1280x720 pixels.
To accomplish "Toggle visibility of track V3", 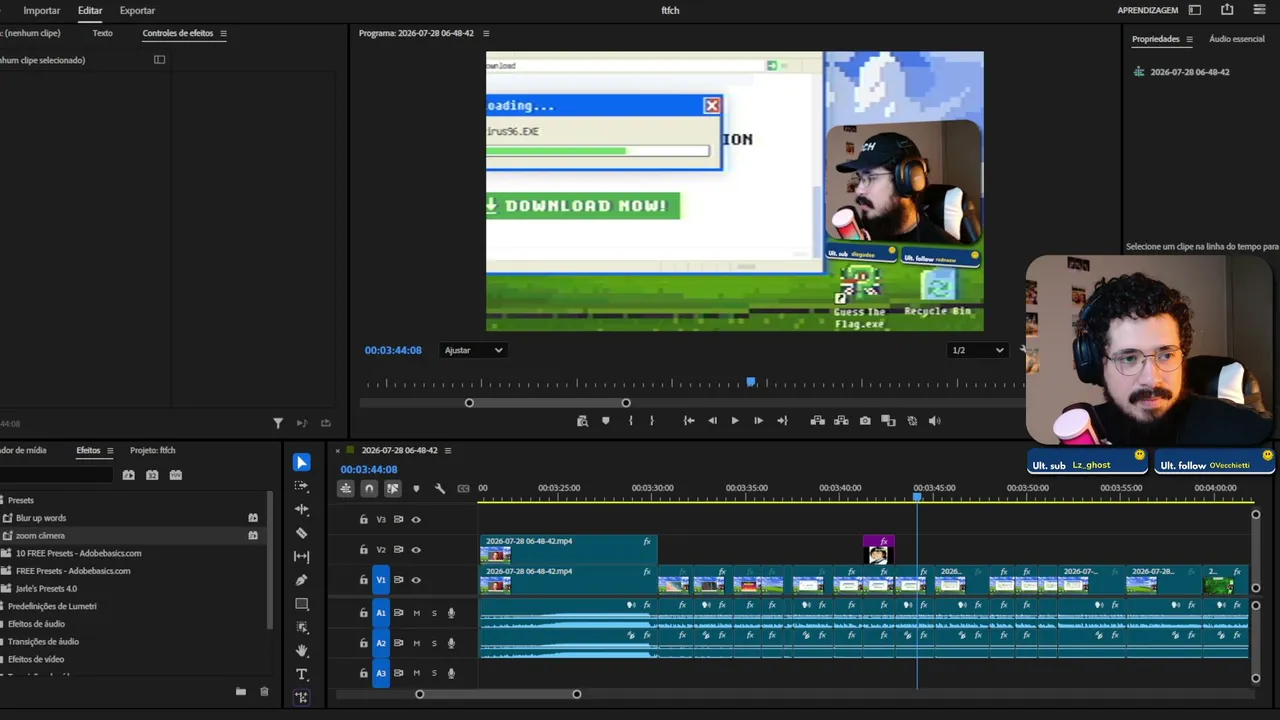I will point(416,519).
